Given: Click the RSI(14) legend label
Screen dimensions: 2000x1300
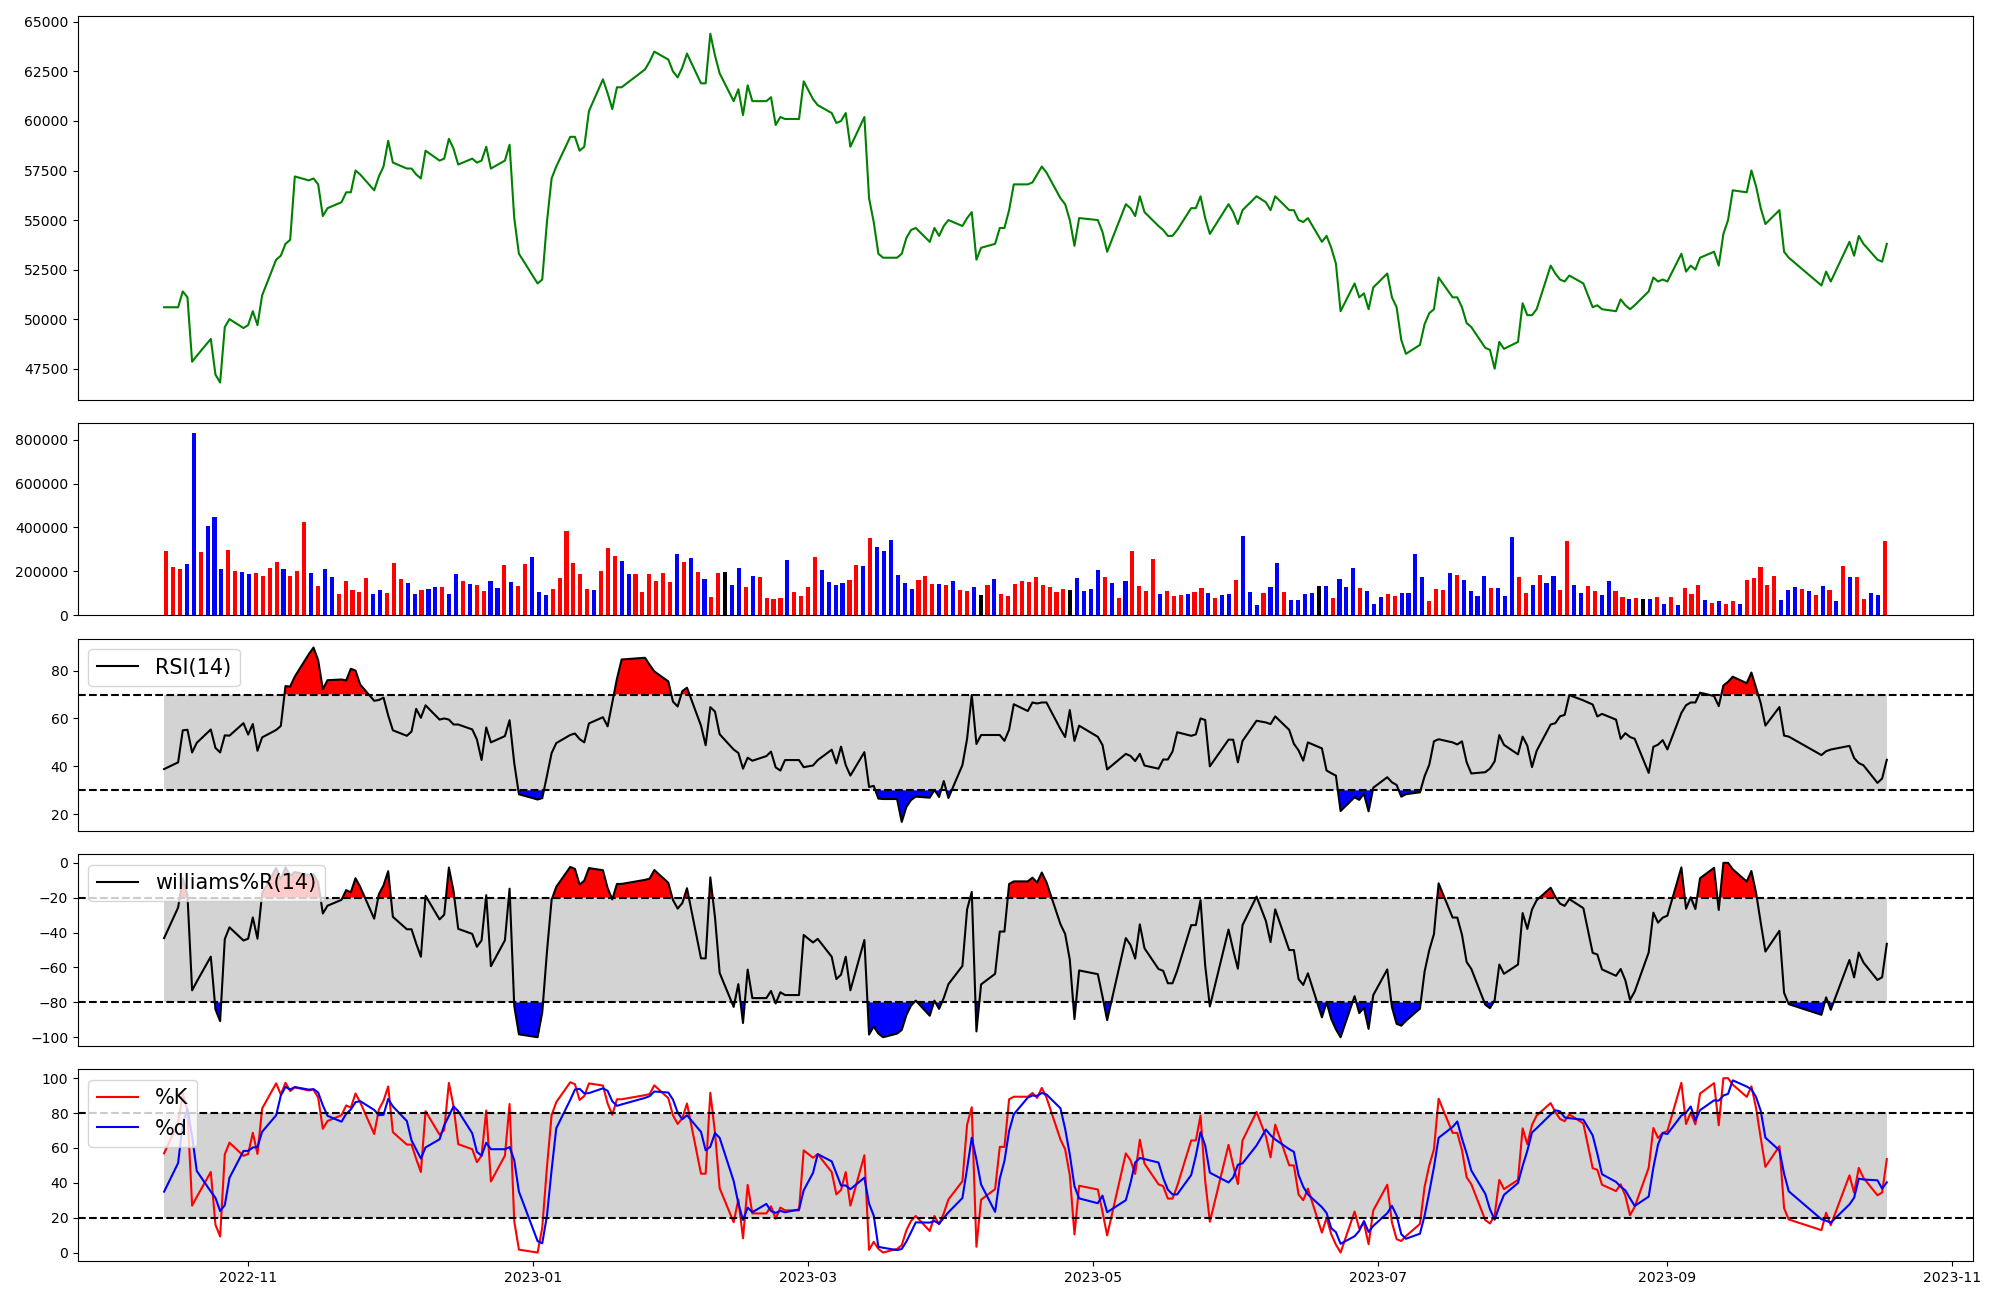Looking at the screenshot, I should point(192,667).
